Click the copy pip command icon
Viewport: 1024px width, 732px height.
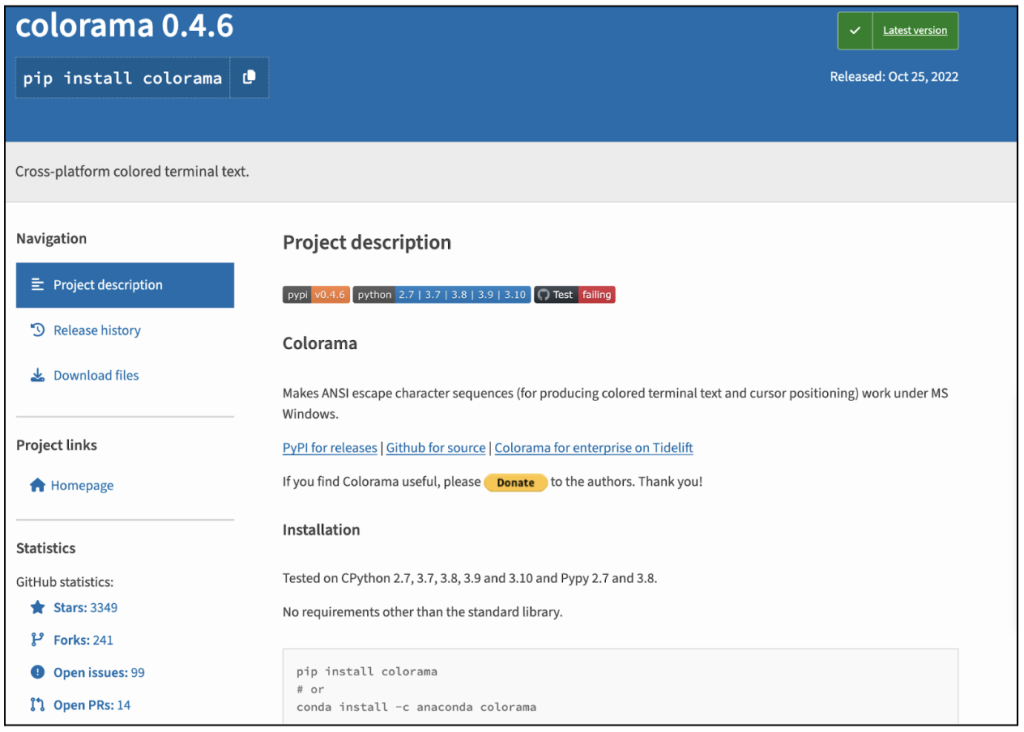(x=249, y=77)
